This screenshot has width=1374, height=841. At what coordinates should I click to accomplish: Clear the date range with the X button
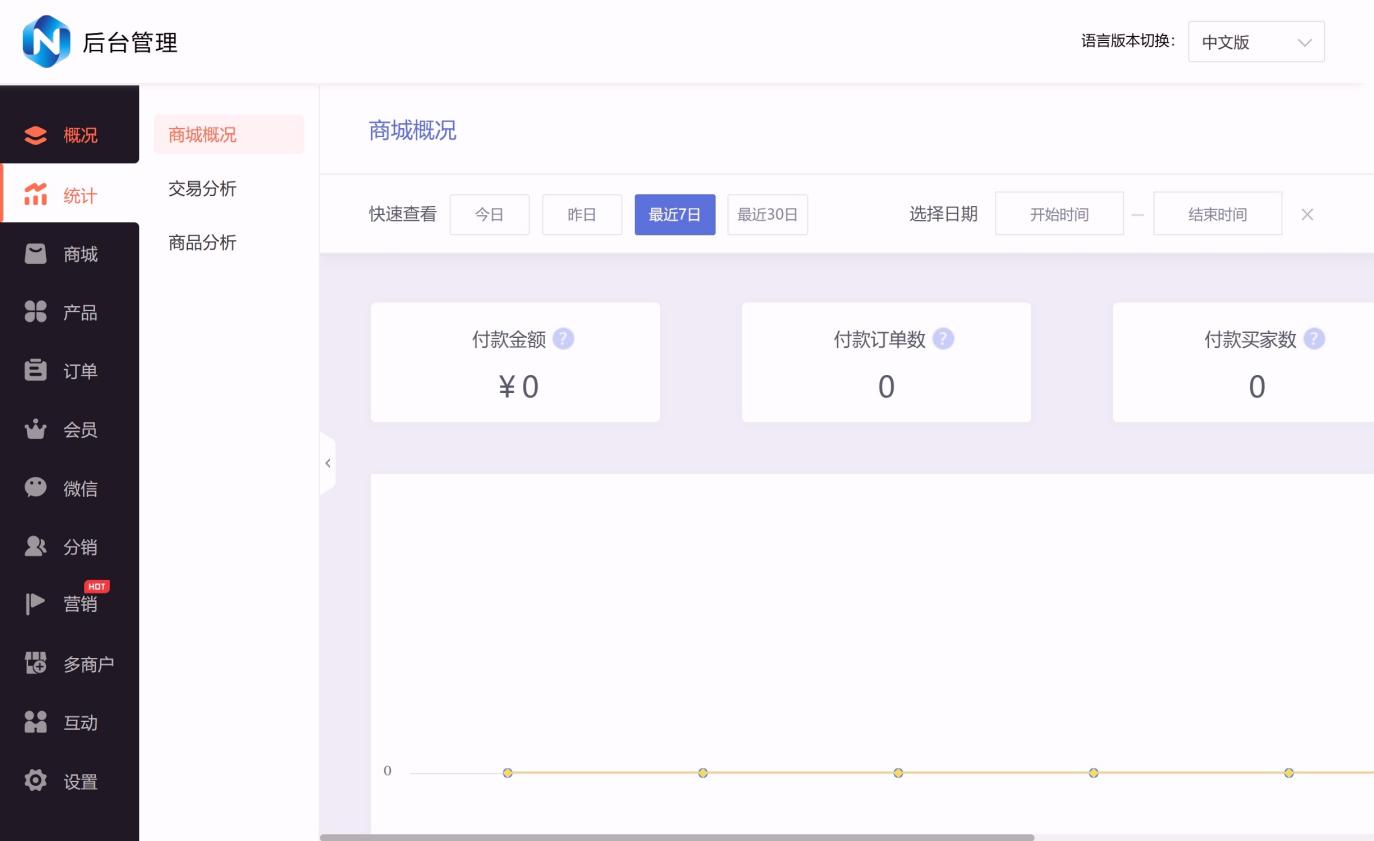tap(1307, 215)
